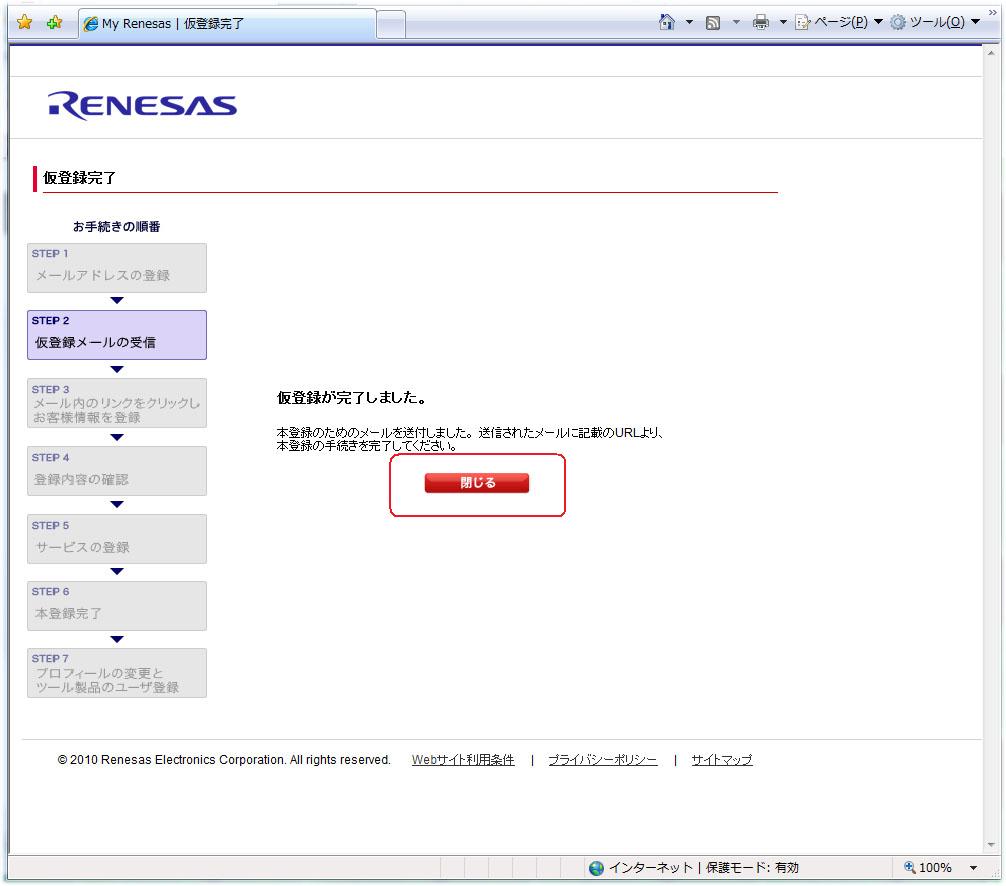1006x886 pixels.
Task: Click the Add to Favorites icon
Action: [54, 22]
